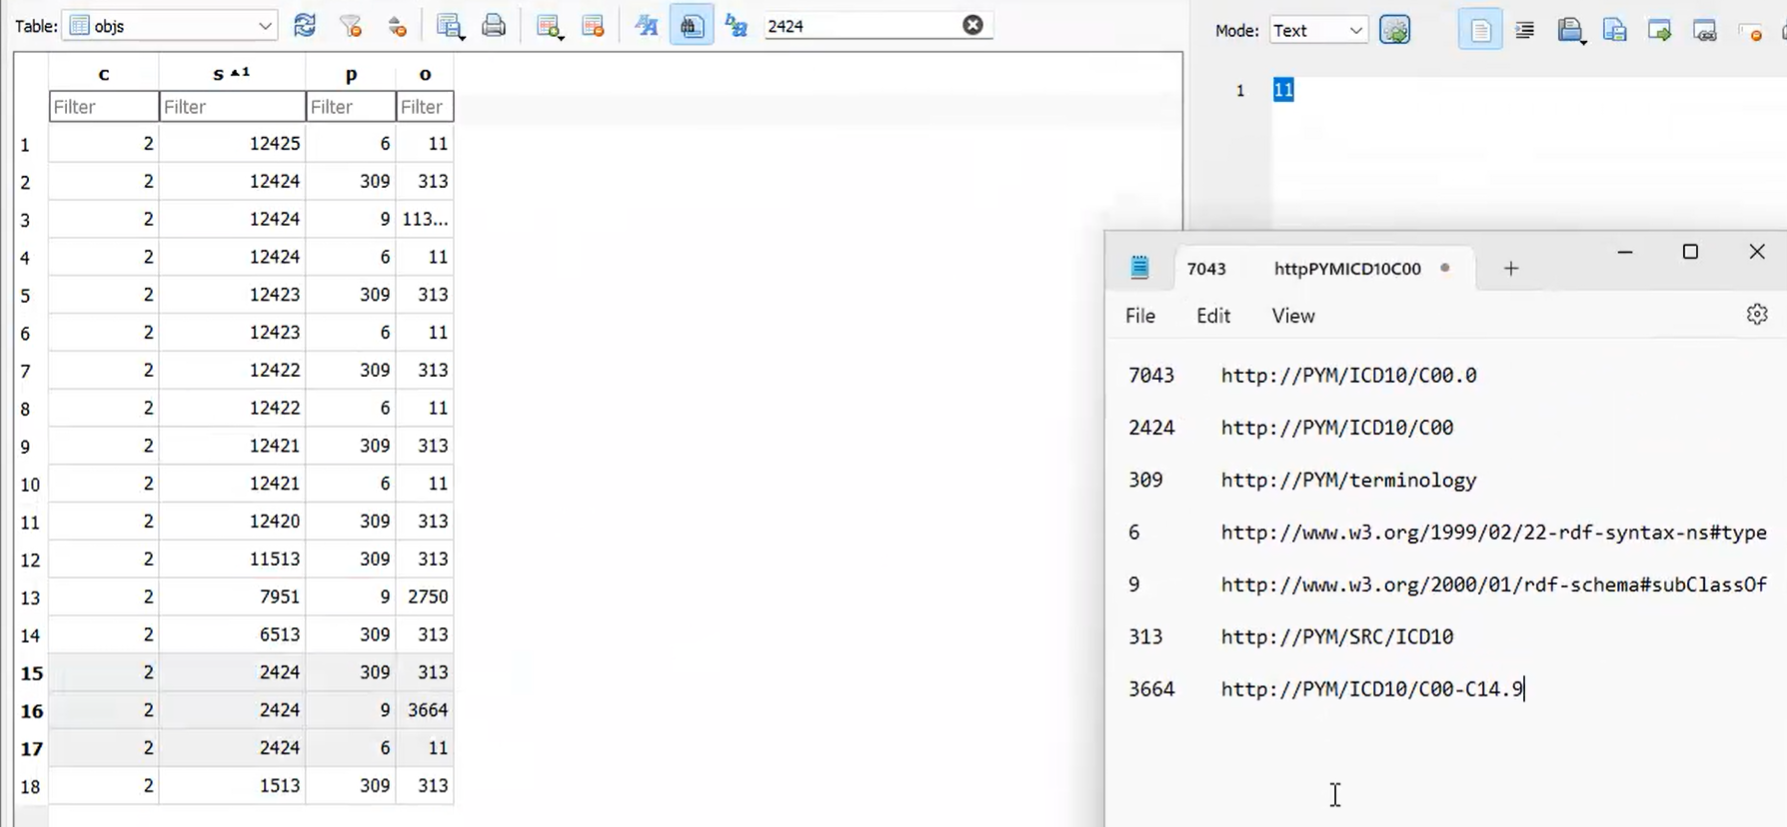Open the Table dropdown showing objs
The height and width of the screenshot is (827, 1787).
click(x=170, y=26)
